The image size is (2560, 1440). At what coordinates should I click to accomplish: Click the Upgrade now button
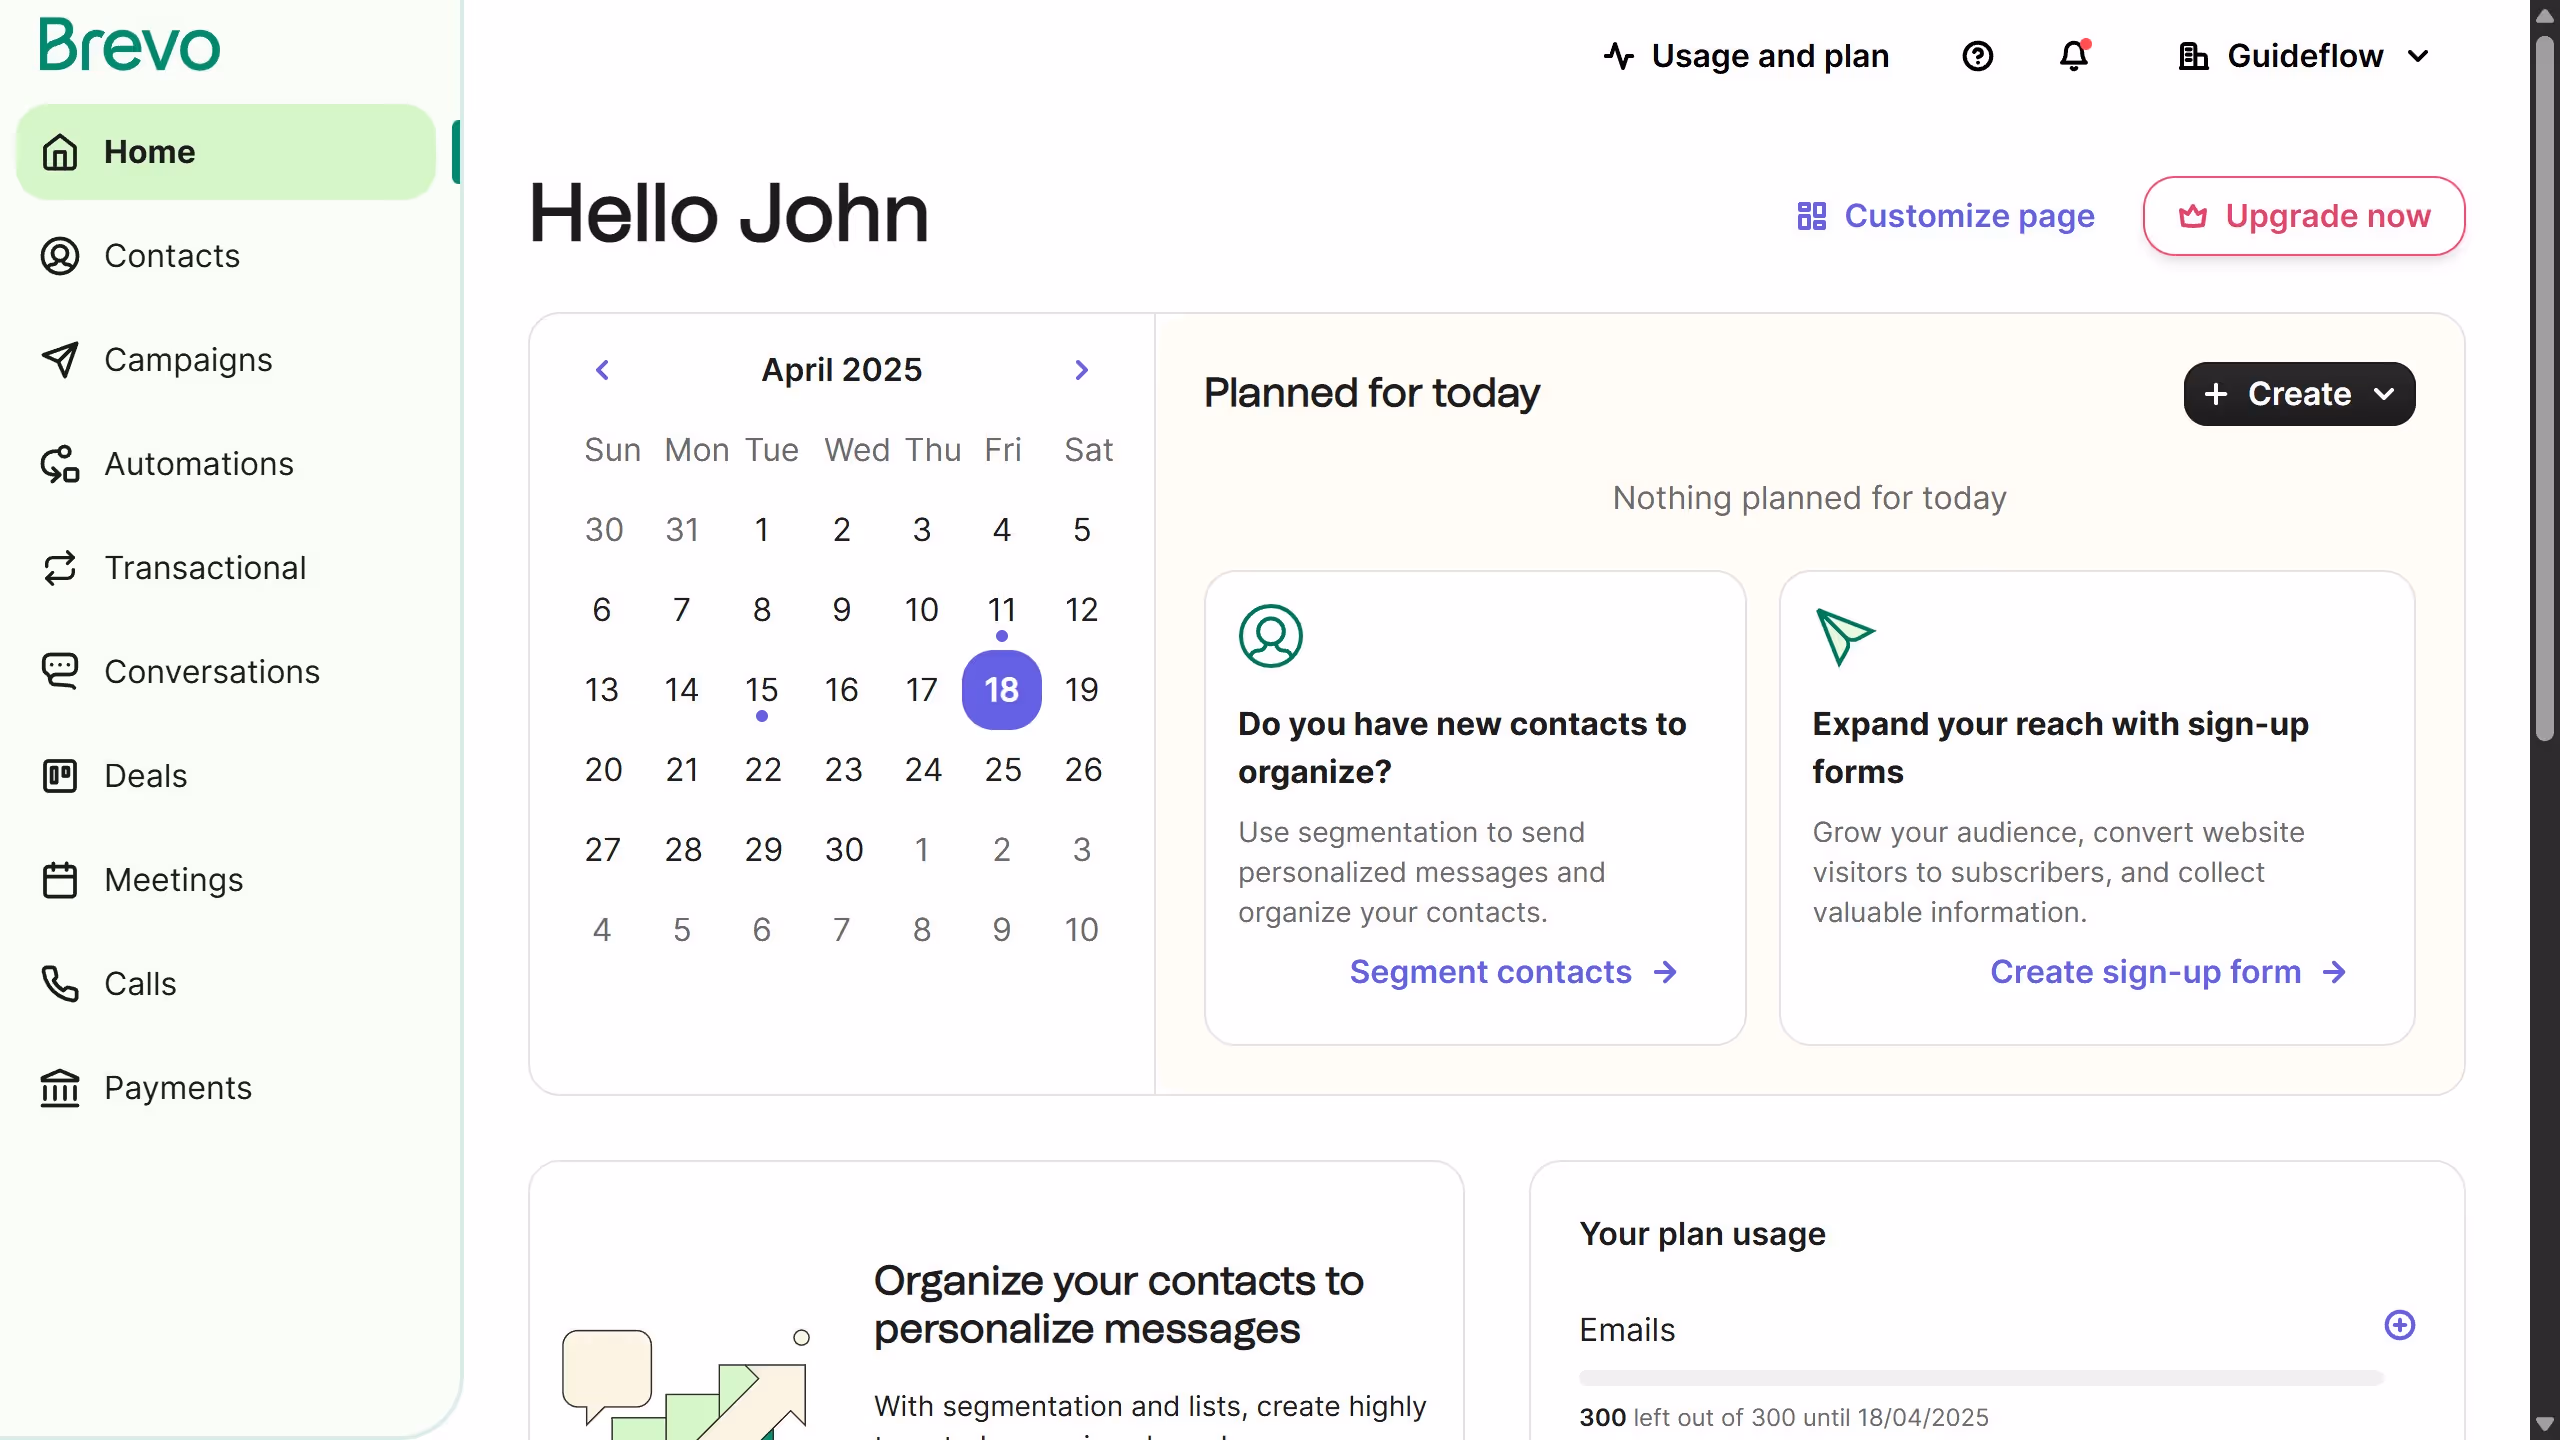2303,216
